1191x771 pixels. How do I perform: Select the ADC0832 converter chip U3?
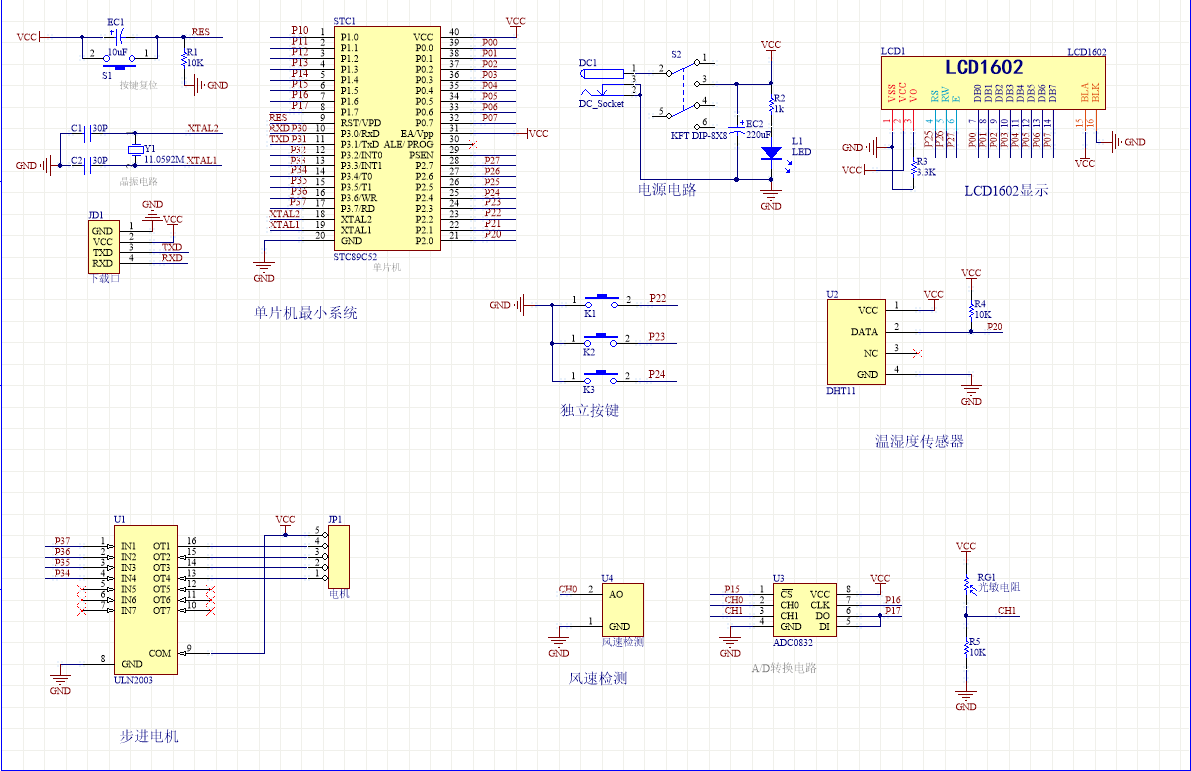[804, 610]
